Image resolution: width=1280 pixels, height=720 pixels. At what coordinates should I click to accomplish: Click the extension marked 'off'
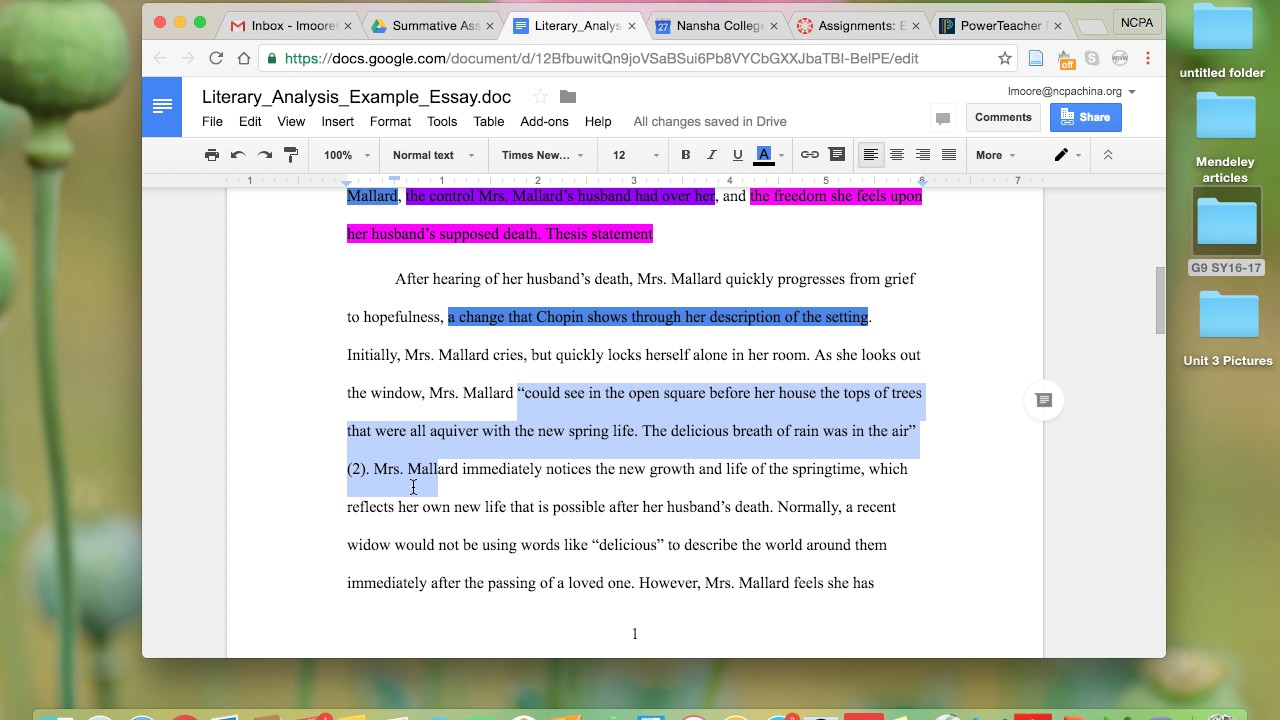(1065, 59)
